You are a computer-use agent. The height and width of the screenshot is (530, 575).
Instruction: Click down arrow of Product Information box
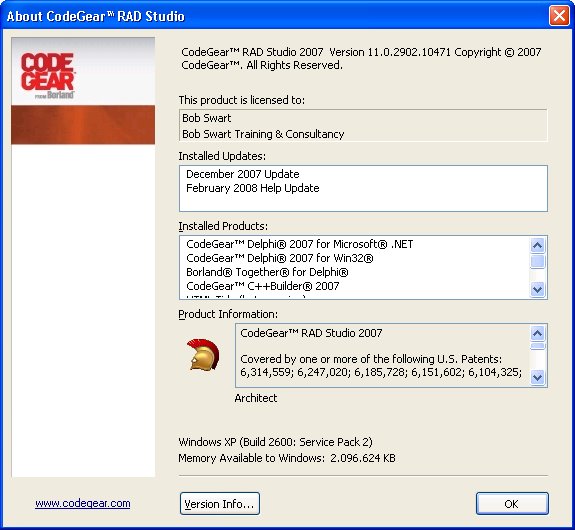click(538, 377)
